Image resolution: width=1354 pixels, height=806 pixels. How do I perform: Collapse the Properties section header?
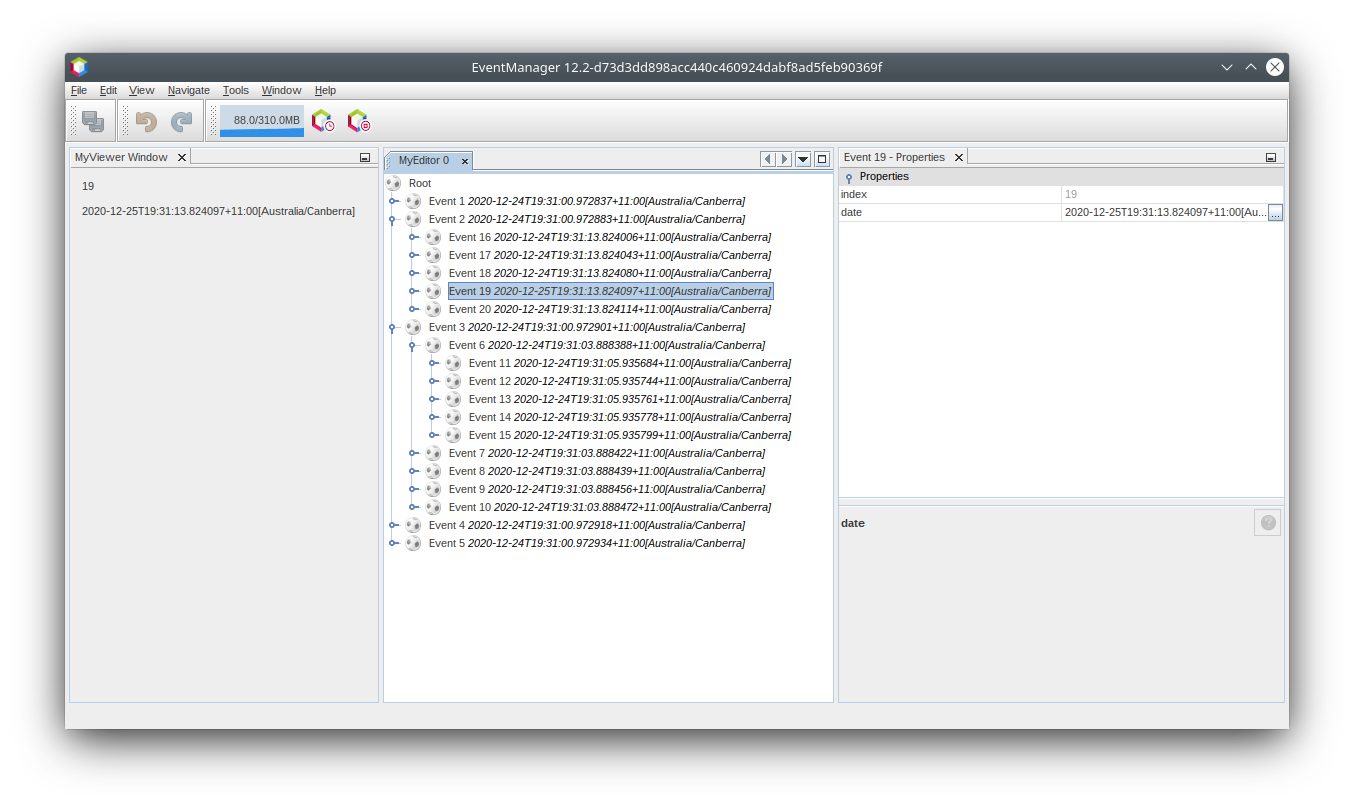[849, 177]
